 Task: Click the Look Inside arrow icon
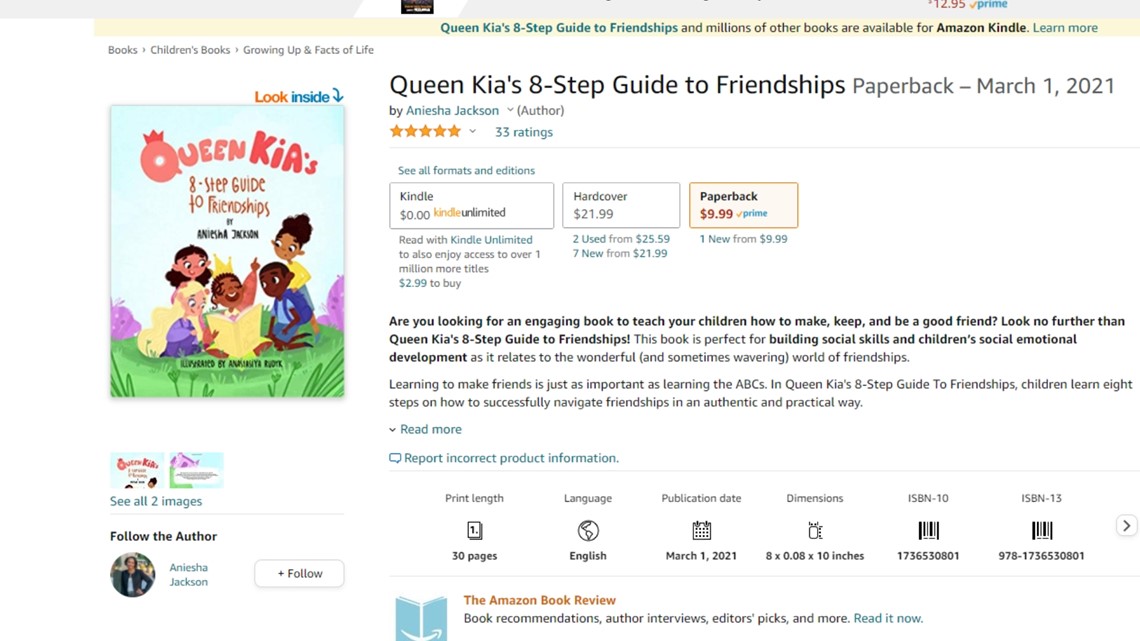point(339,96)
